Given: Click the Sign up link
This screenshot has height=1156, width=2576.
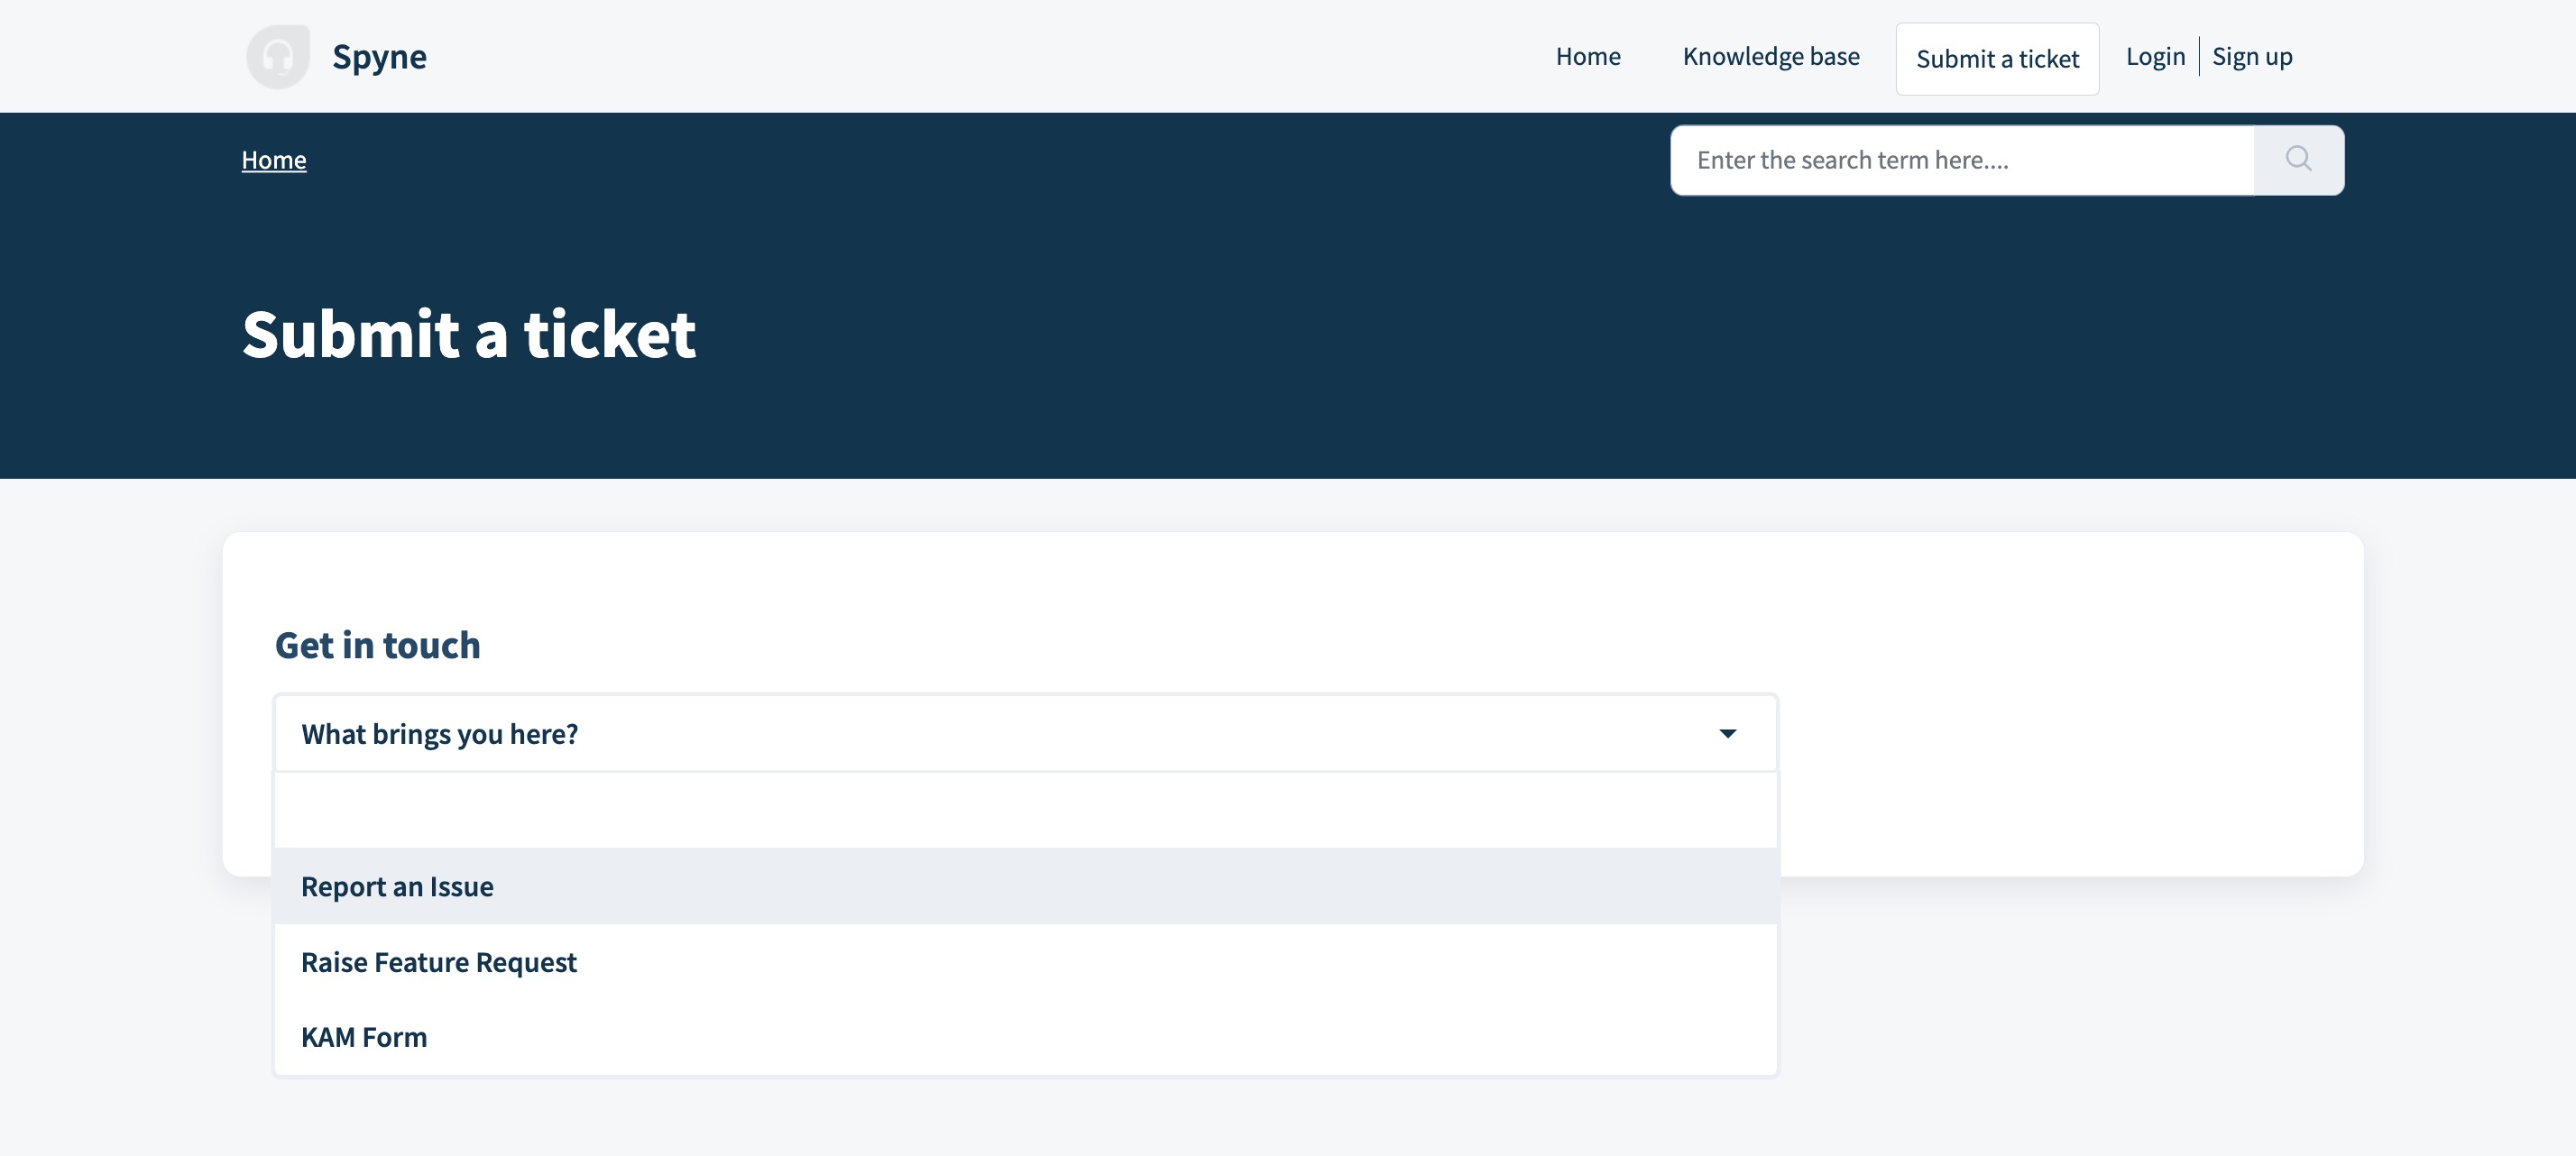Looking at the screenshot, I should (x=2252, y=57).
